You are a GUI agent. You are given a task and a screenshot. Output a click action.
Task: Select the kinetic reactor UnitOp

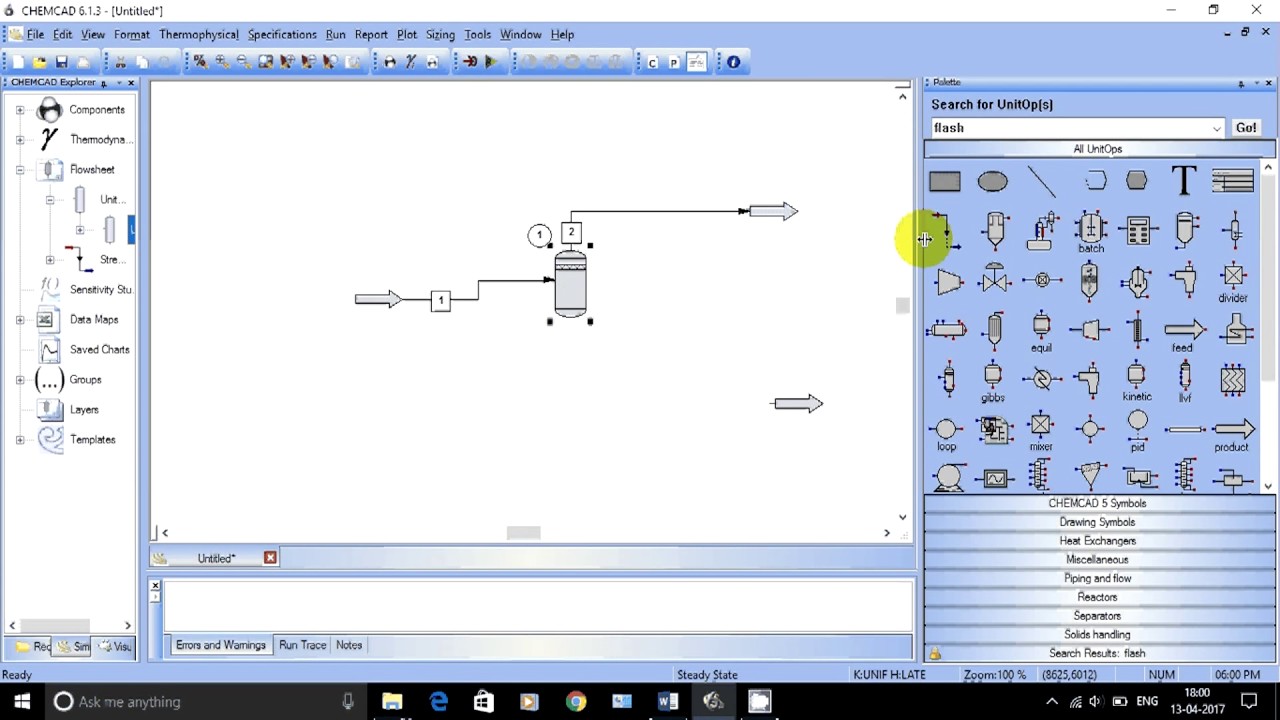pyautogui.click(x=1137, y=383)
